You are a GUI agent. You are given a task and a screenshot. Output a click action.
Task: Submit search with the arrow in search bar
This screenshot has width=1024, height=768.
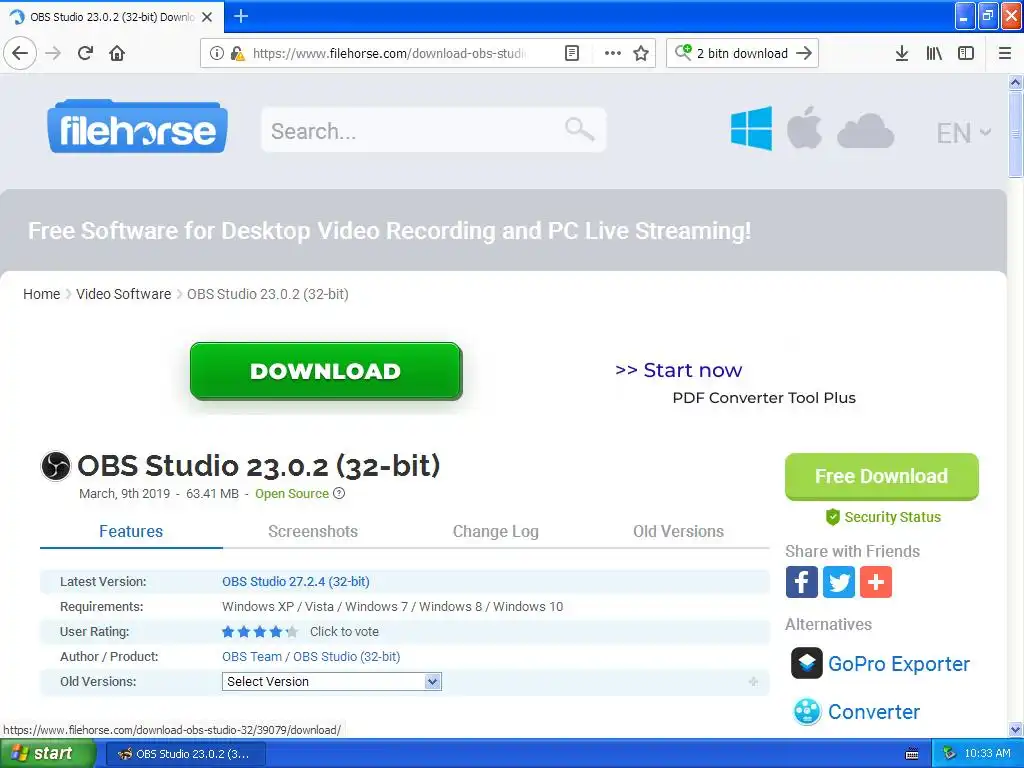804,53
